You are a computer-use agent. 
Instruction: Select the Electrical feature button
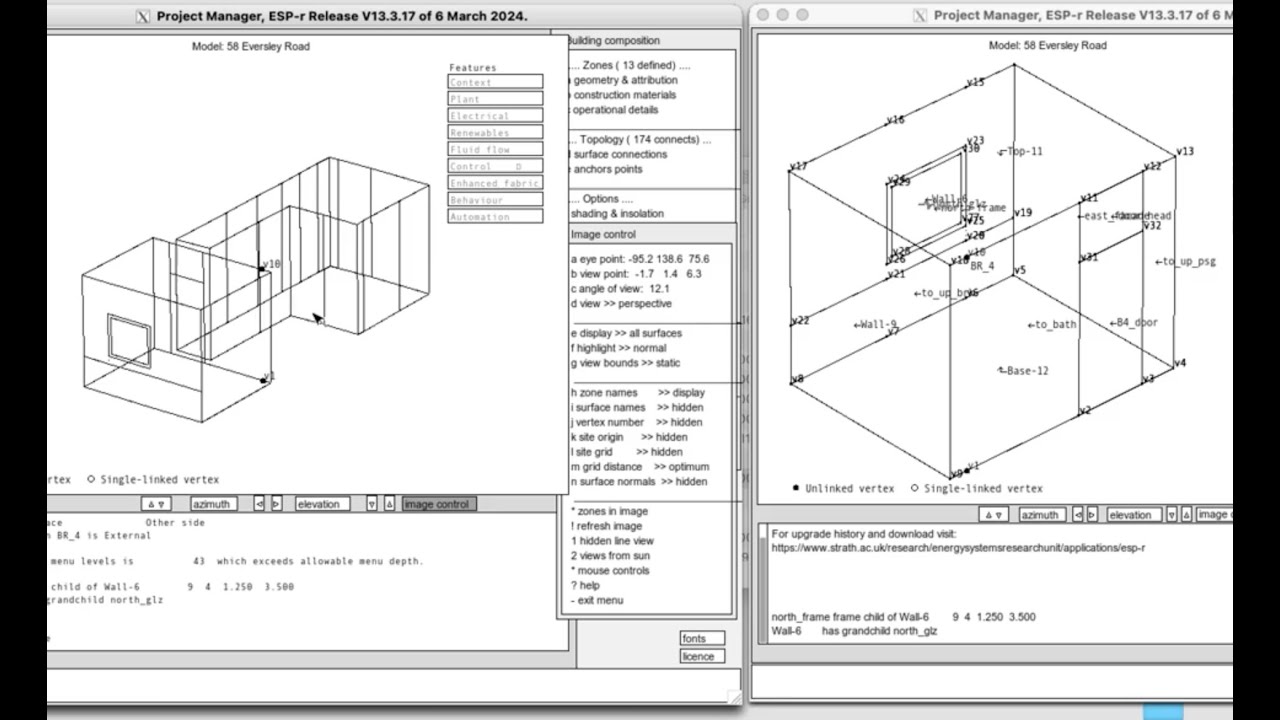(495, 116)
